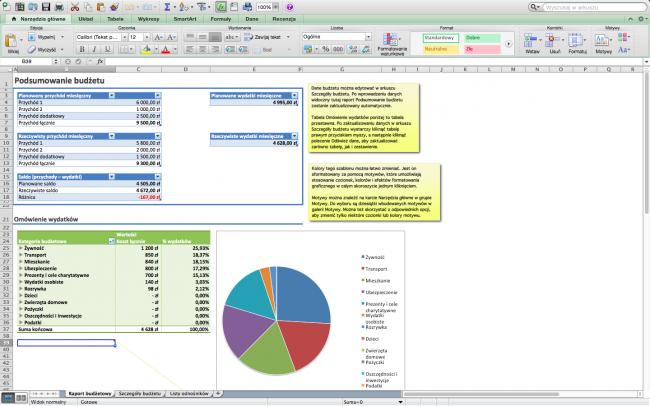Create a new workbook with toolbar icon

pos(6,7)
